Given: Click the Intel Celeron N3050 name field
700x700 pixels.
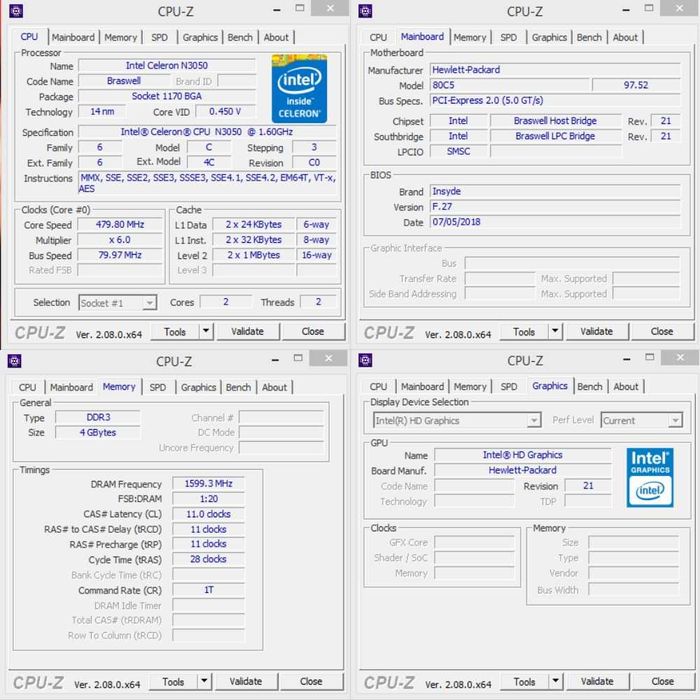Looking at the screenshot, I should click(x=167, y=66).
